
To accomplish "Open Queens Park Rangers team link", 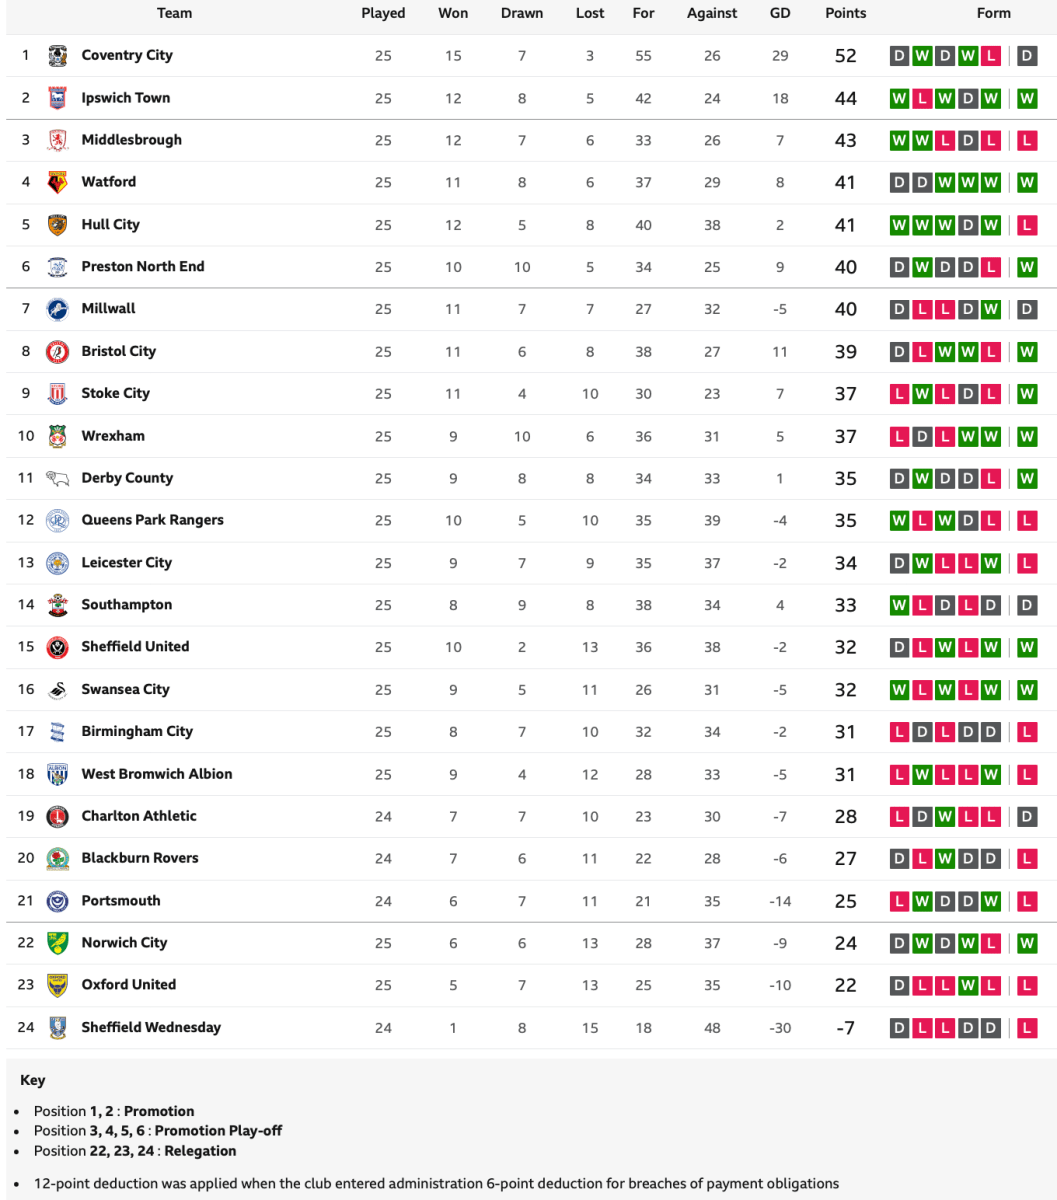I will coord(152,520).
